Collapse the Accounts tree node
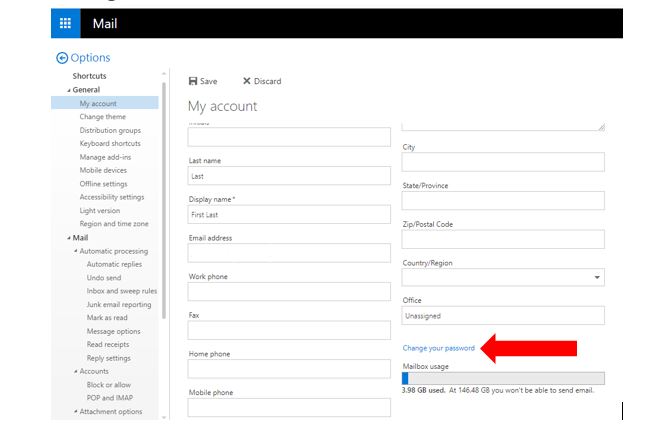 pos(76,371)
